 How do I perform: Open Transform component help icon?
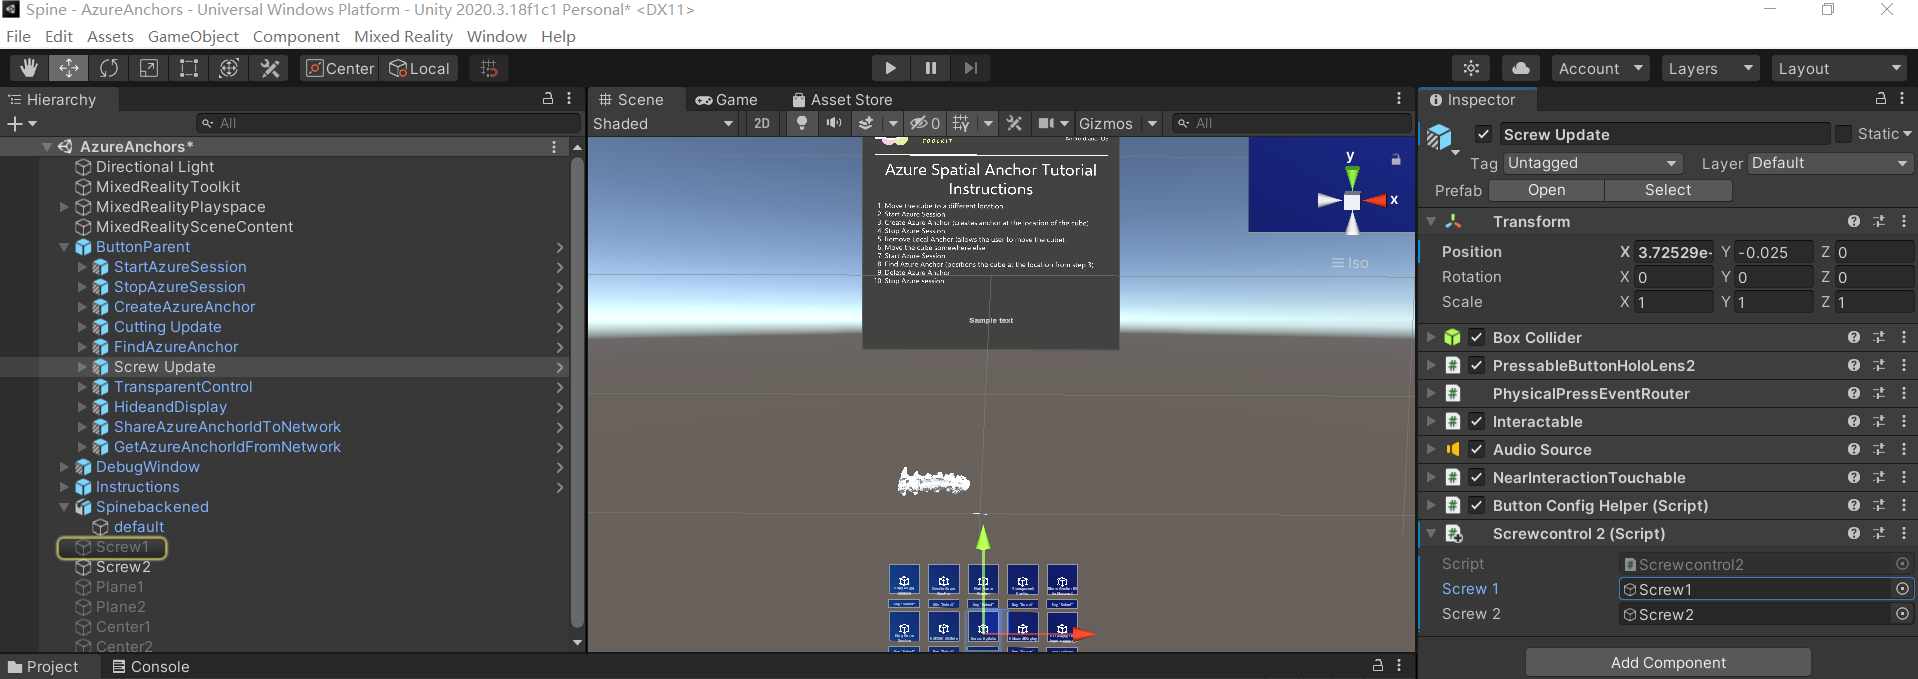1854,221
